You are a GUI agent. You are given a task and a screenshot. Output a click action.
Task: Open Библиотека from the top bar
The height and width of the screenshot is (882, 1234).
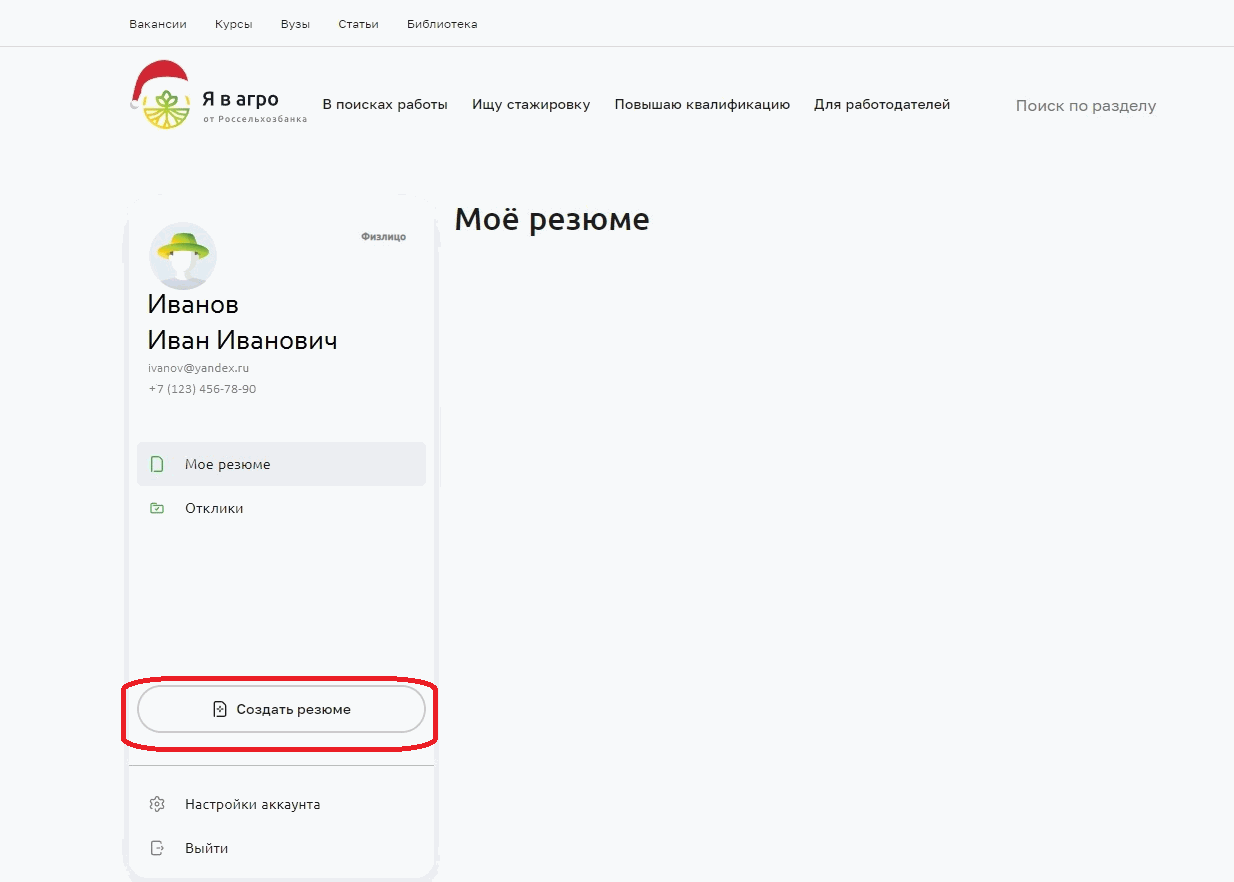tap(442, 24)
